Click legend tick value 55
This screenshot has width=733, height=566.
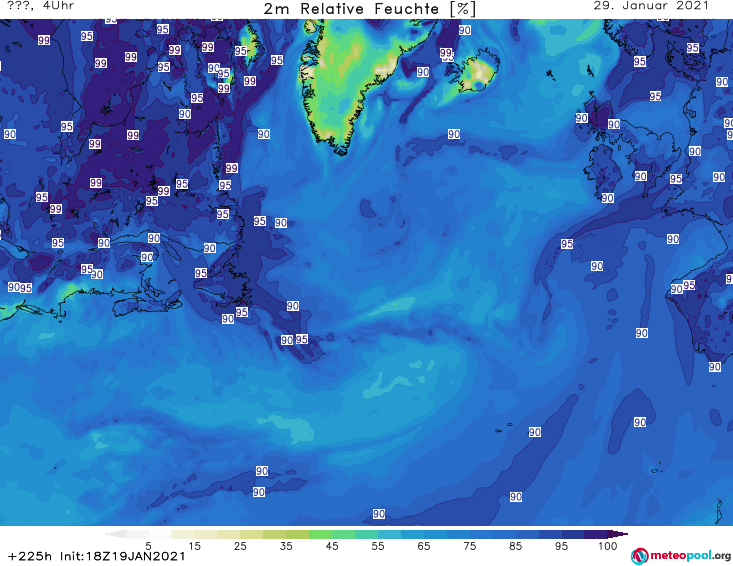pyautogui.click(x=378, y=546)
